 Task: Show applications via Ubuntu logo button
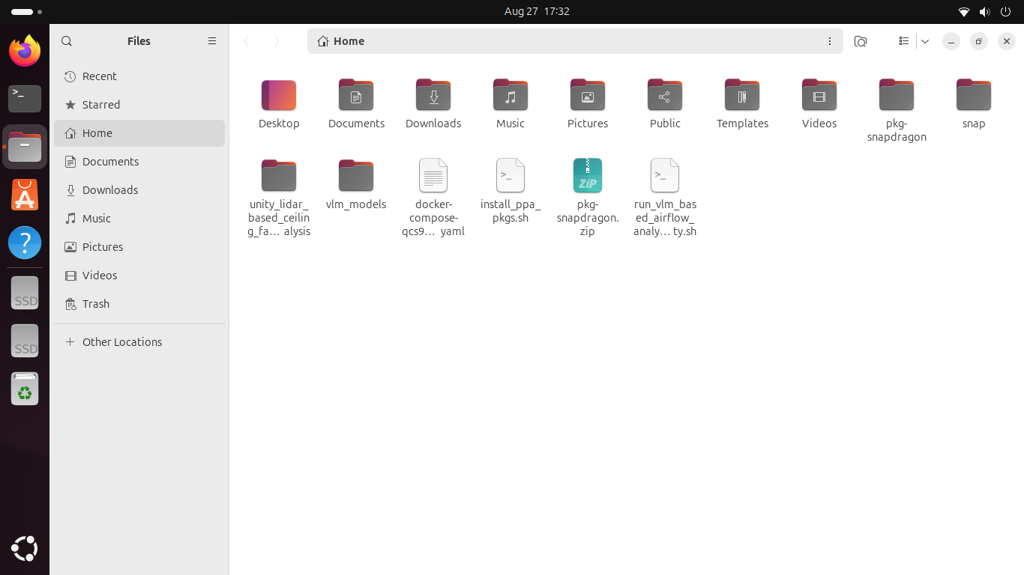[x=25, y=549]
